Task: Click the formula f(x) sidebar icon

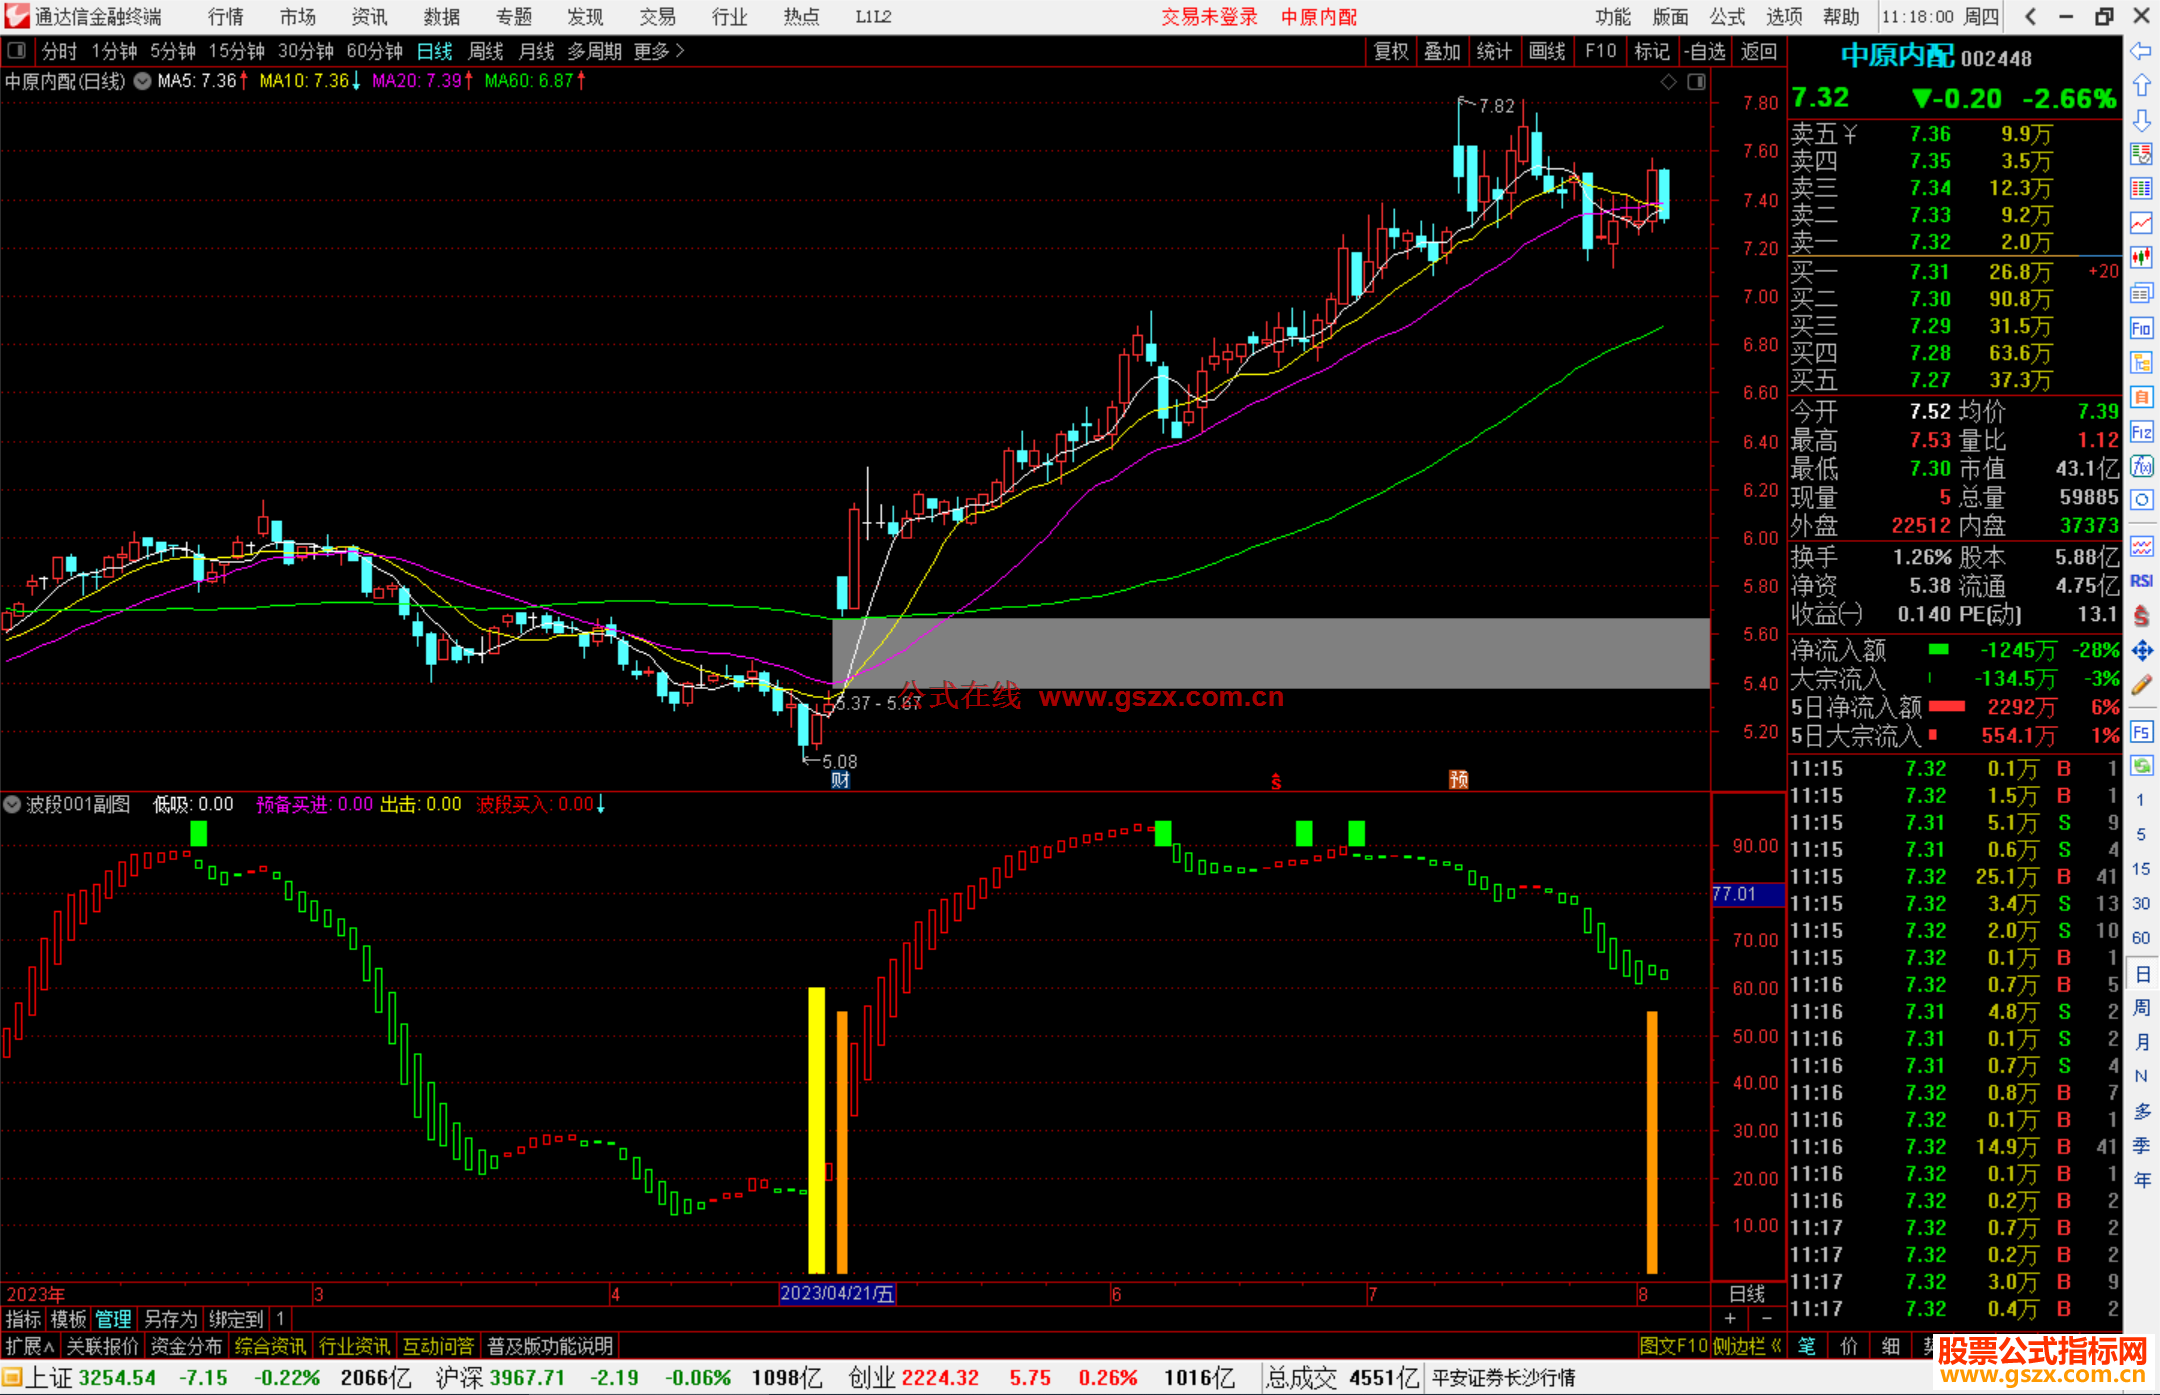Action: coord(2141,466)
